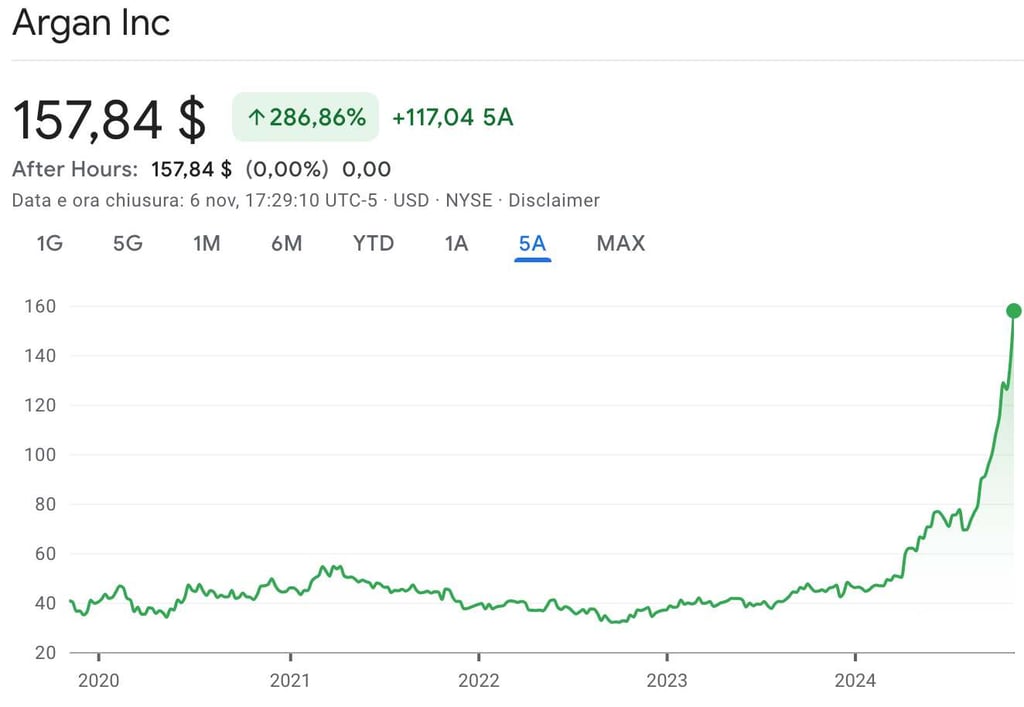Click the 2020 label on time axis

pos(98,682)
